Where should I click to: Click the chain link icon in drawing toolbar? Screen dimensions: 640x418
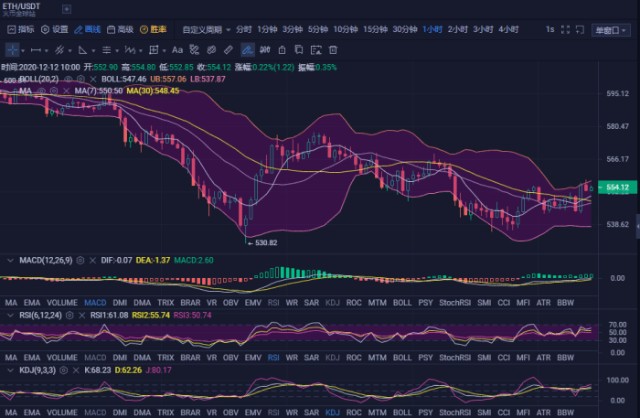click(211, 50)
